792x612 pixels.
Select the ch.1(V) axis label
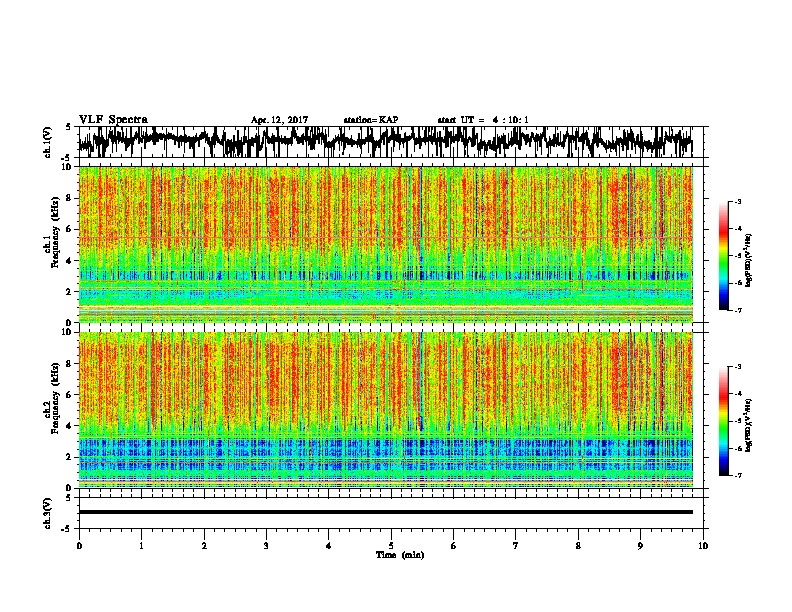pos(48,142)
